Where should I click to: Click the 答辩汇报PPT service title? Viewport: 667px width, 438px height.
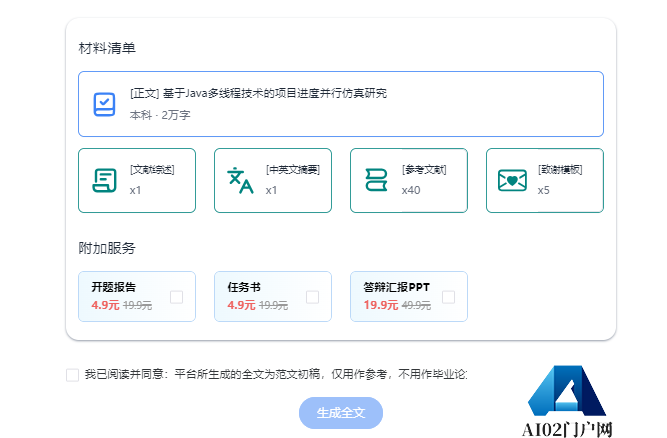click(396, 287)
